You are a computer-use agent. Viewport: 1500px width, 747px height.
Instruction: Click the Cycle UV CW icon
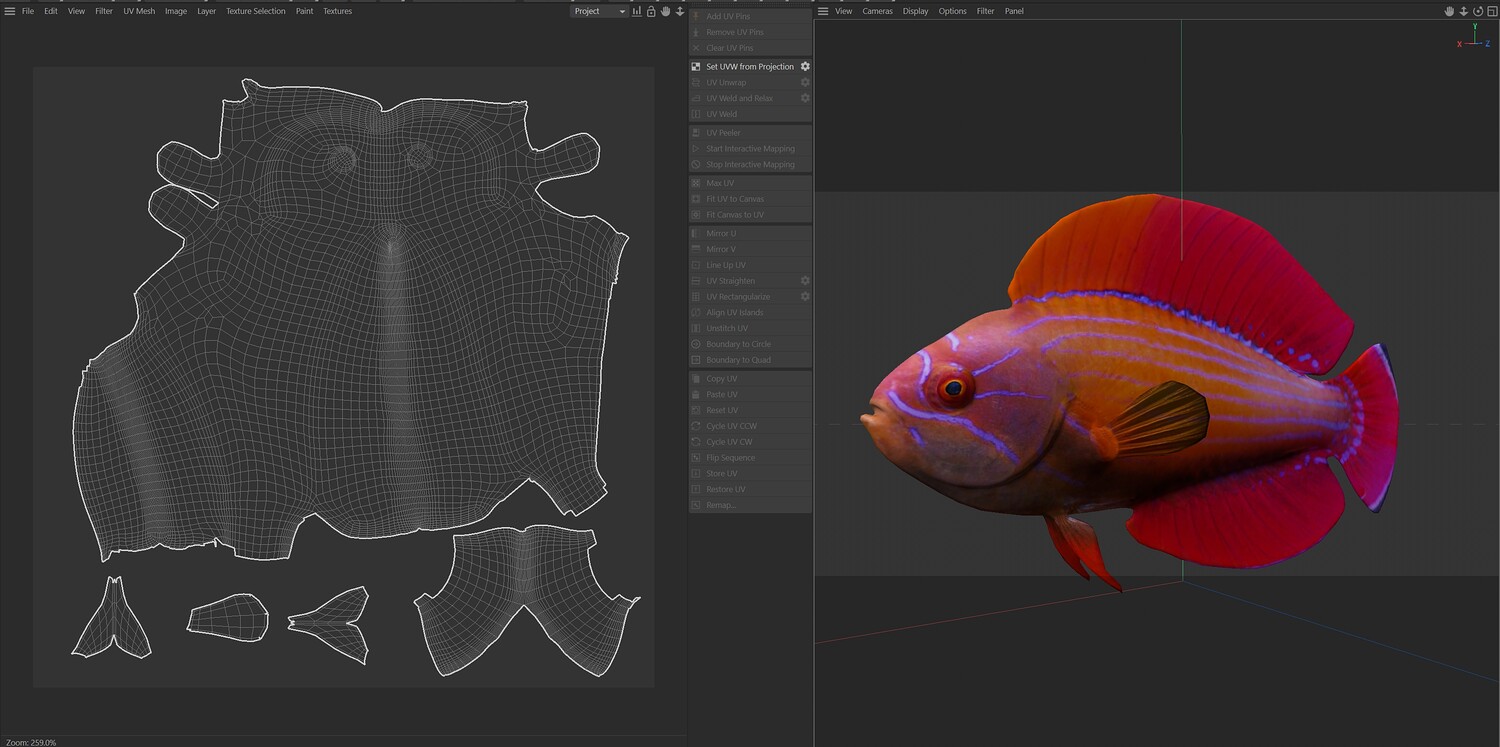(x=696, y=442)
